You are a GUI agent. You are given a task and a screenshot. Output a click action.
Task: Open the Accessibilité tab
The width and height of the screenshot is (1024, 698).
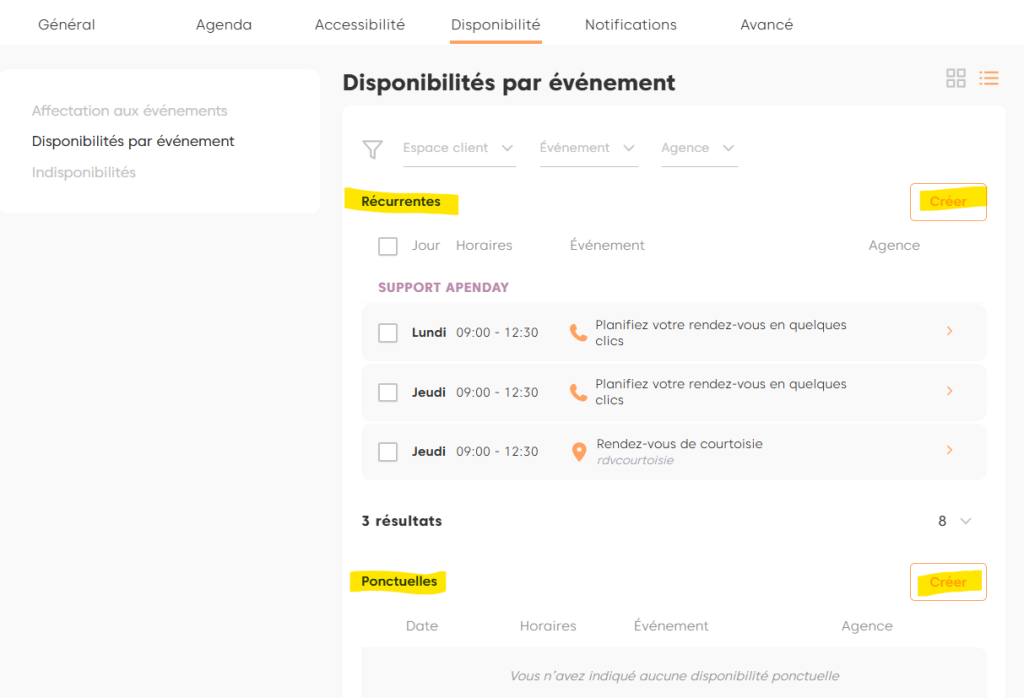click(x=359, y=25)
